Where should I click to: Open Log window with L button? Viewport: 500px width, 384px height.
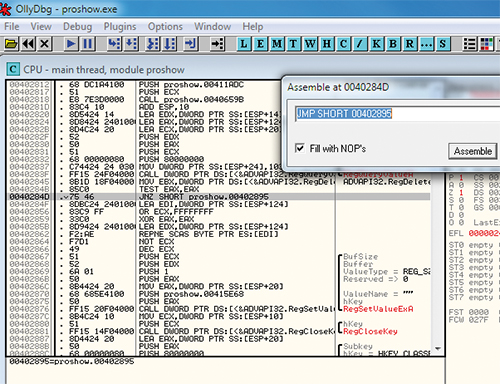pyautogui.click(x=244, y=44)
